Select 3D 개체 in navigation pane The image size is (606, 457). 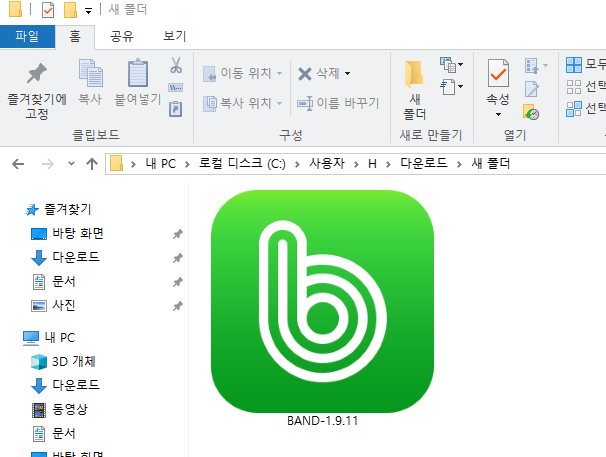pyautogui.click(x=73, y=362)
